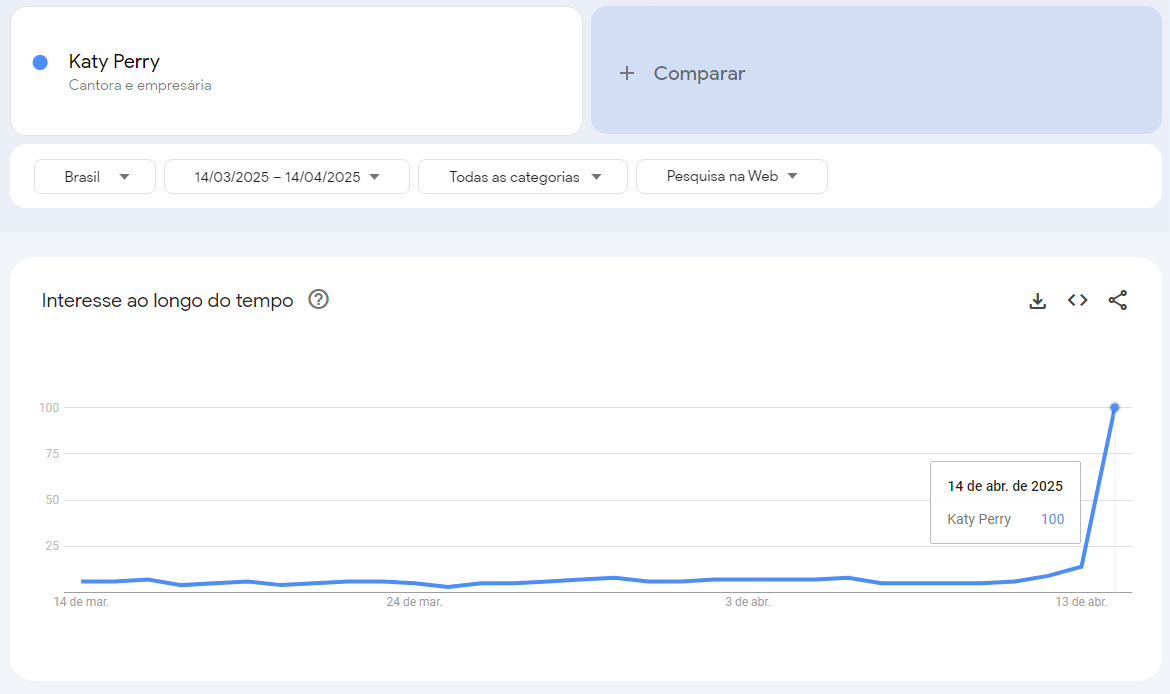This screenshot has height=694, width=1170.
Task: Click the y-axis label 25
Action: pos(51,546)
